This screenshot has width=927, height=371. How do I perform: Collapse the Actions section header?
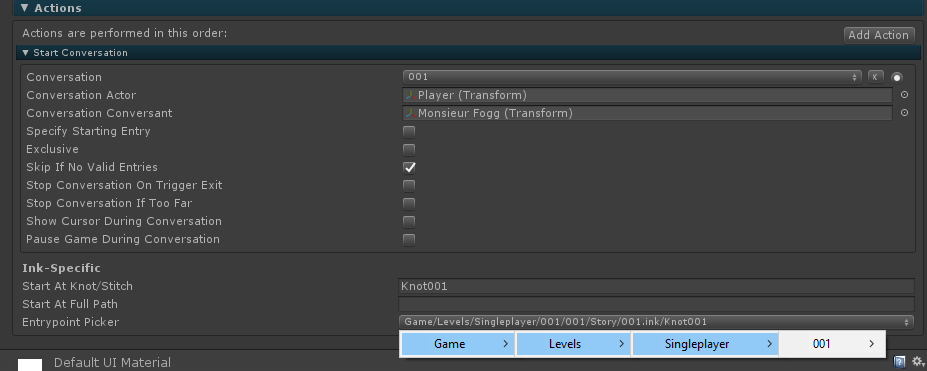point(25,8)
